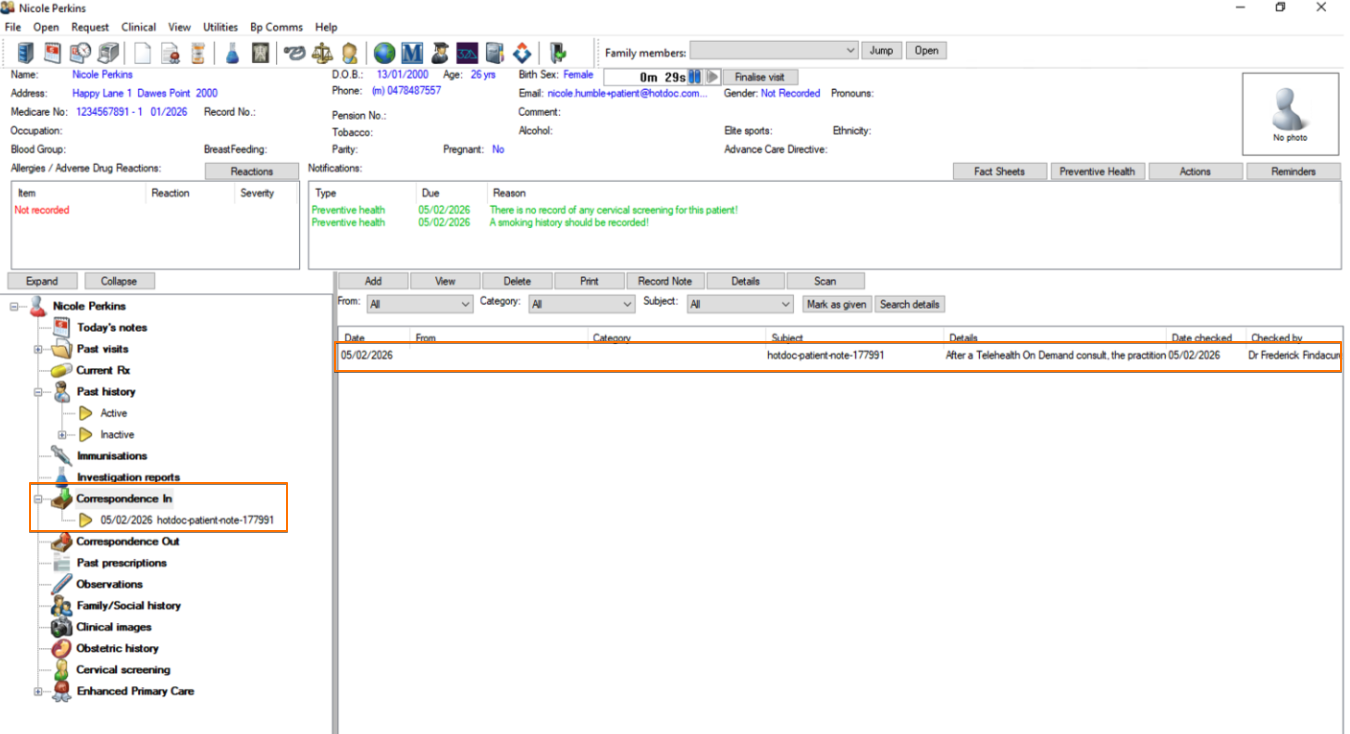
Task: Open the Request menu
Action: point(90,27)
